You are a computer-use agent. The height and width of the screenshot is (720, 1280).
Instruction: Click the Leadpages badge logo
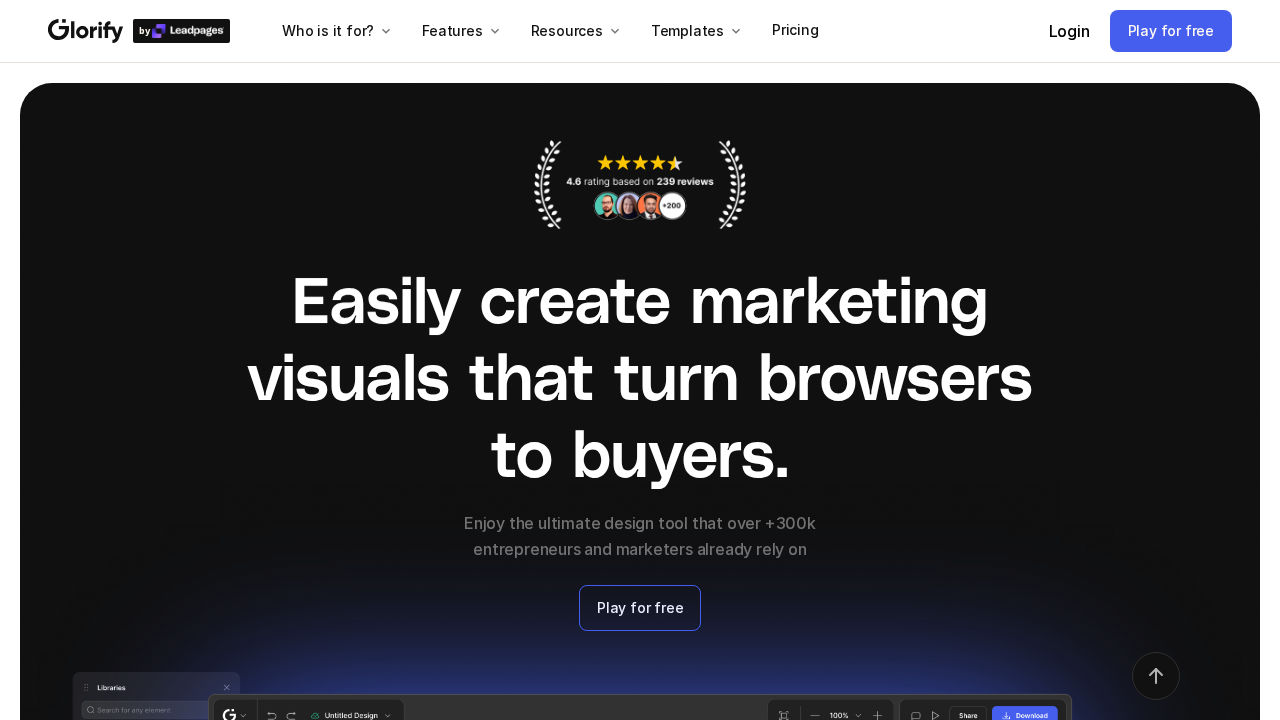(181, 31)
